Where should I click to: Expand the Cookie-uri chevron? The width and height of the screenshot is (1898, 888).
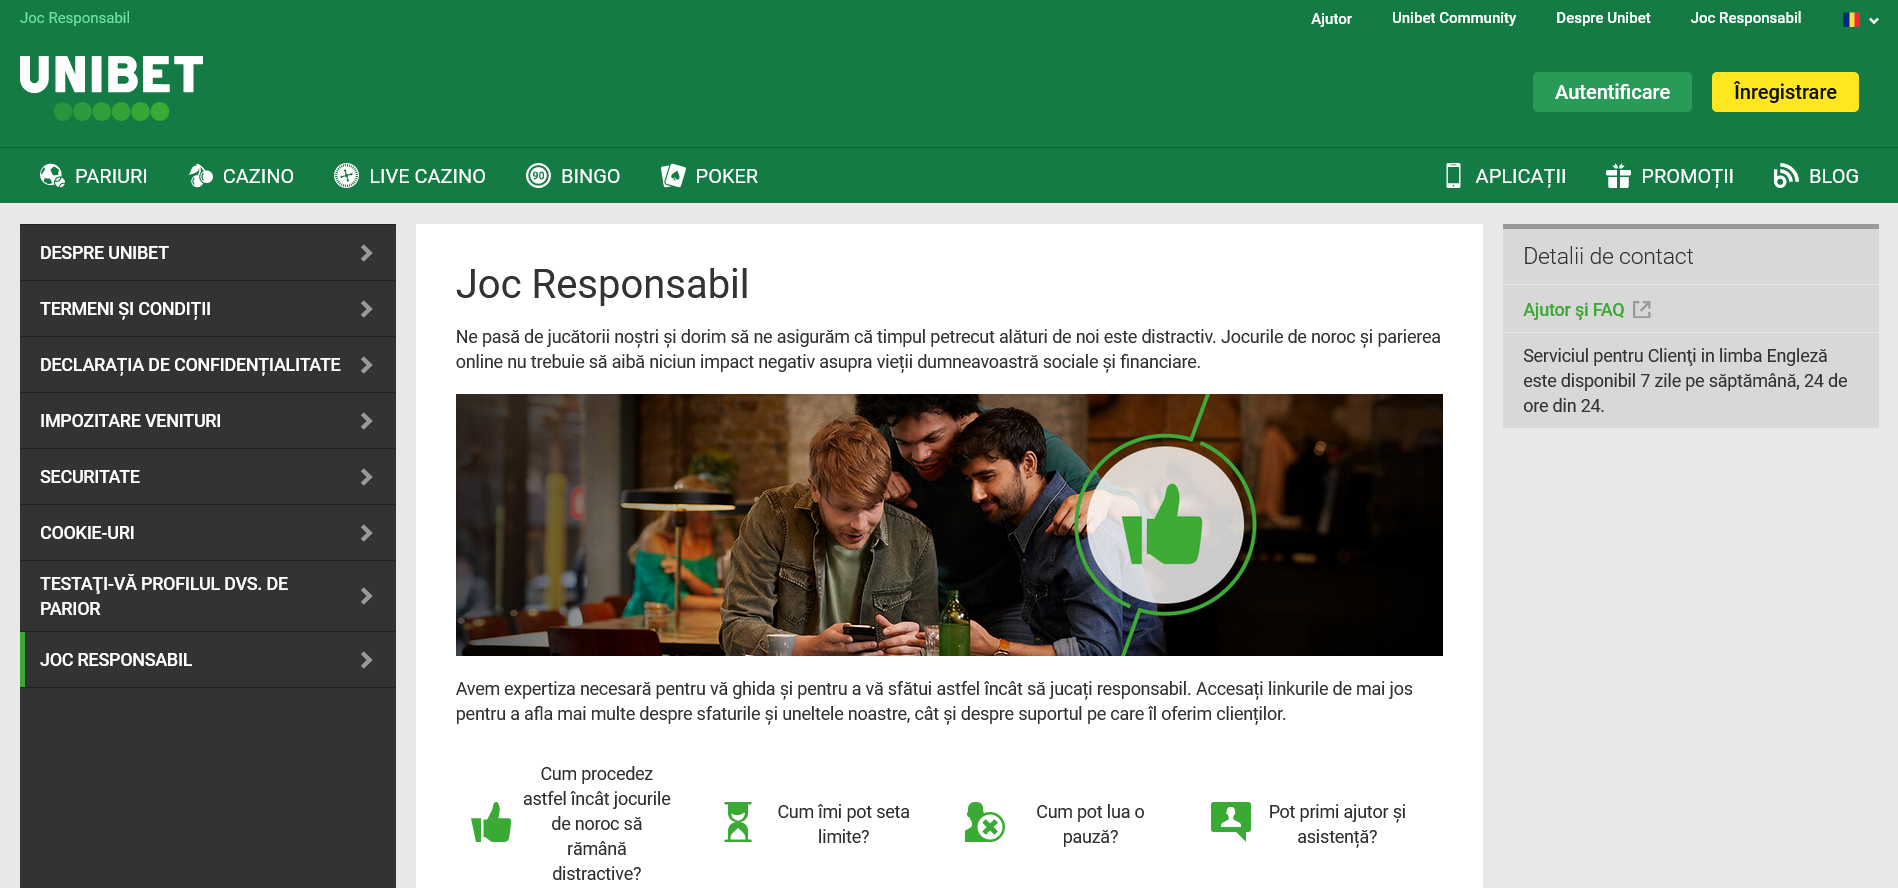(366, 533)
